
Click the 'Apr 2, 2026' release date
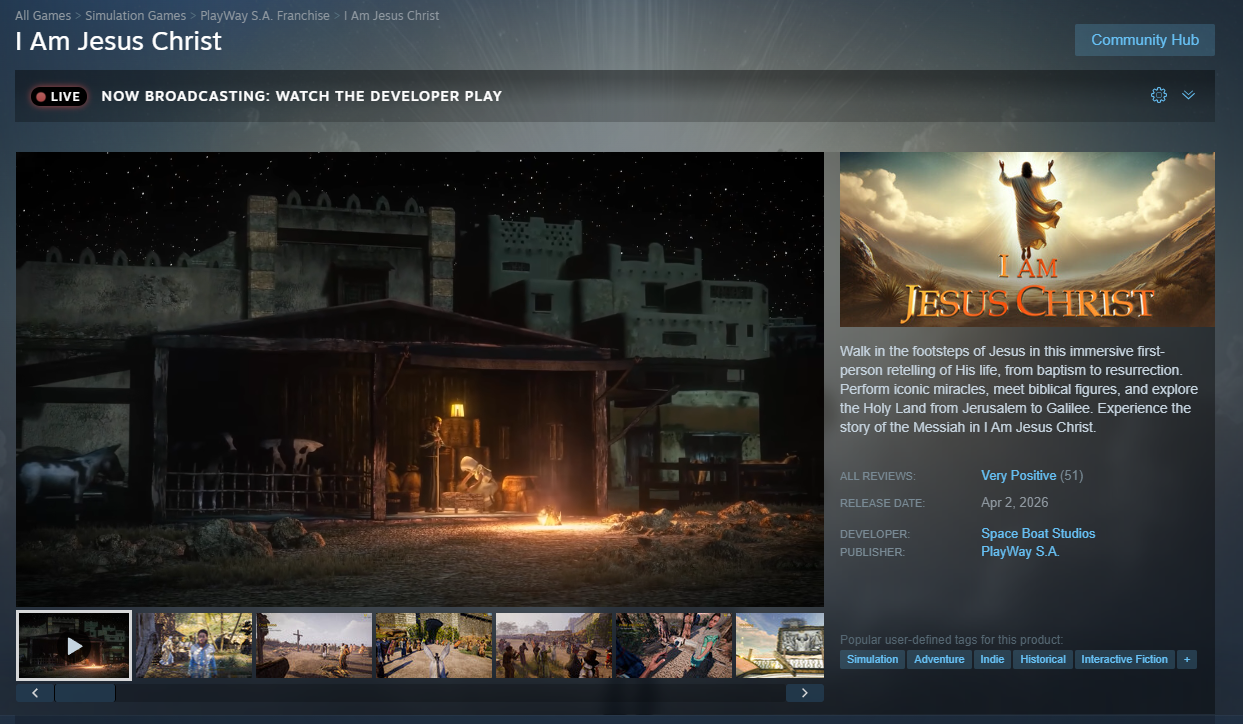point(1015,503)
